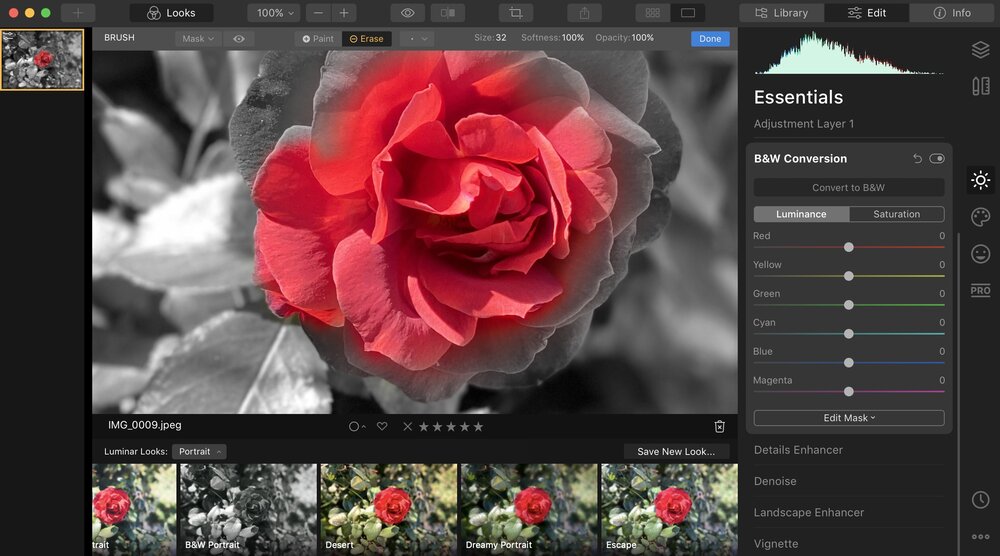The height and width of the screenshot is (556, 1000).
Task: Open the Portrait tools face icon
Action: [x=980, y=253]
